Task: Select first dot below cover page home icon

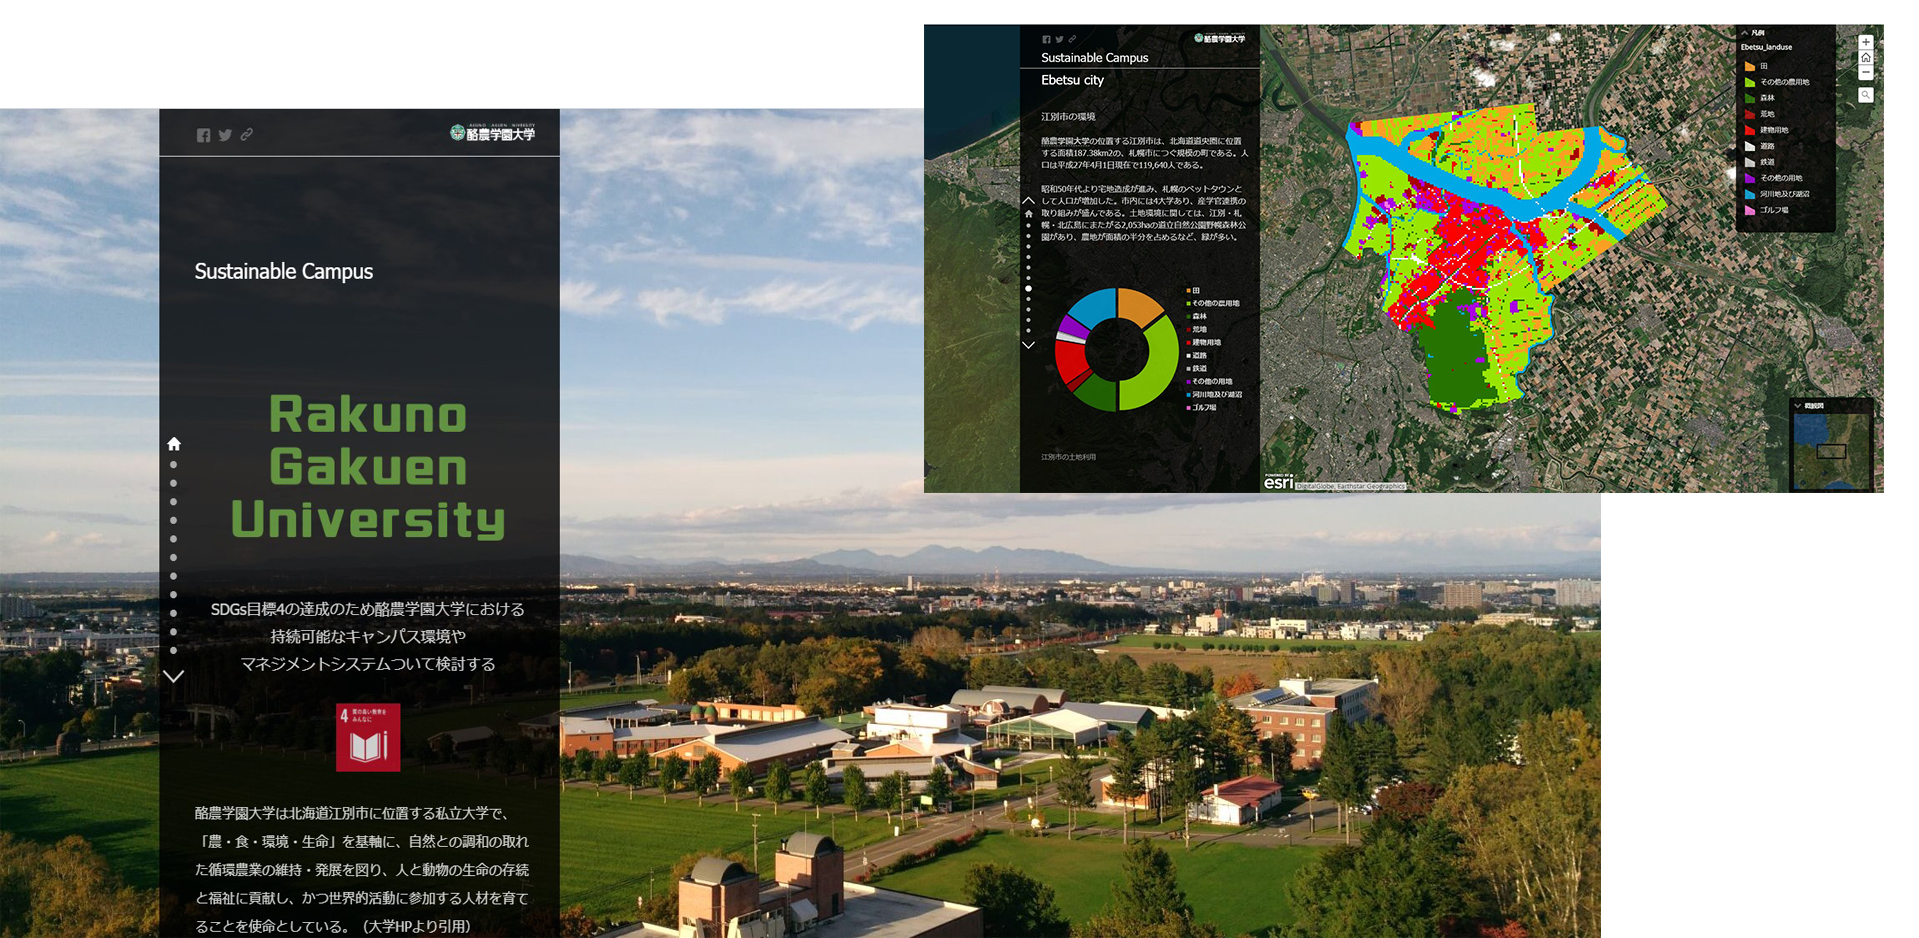Action: [x=174, y=465]
